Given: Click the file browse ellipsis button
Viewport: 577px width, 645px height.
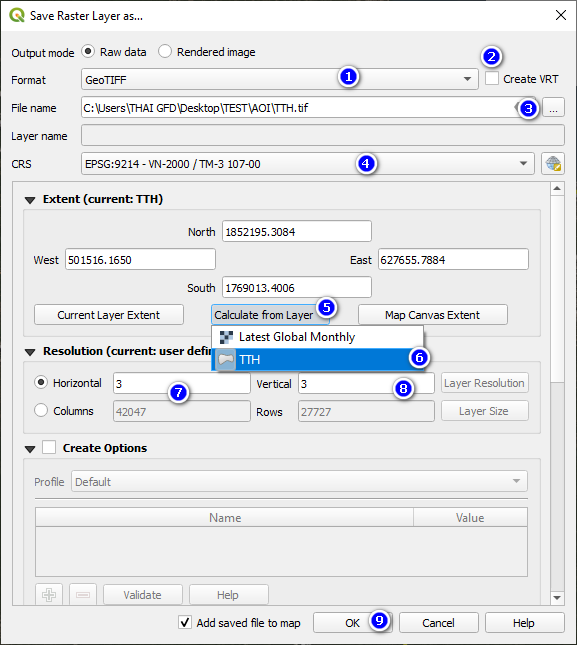Looking at the screenshot, I should (553, 108).
